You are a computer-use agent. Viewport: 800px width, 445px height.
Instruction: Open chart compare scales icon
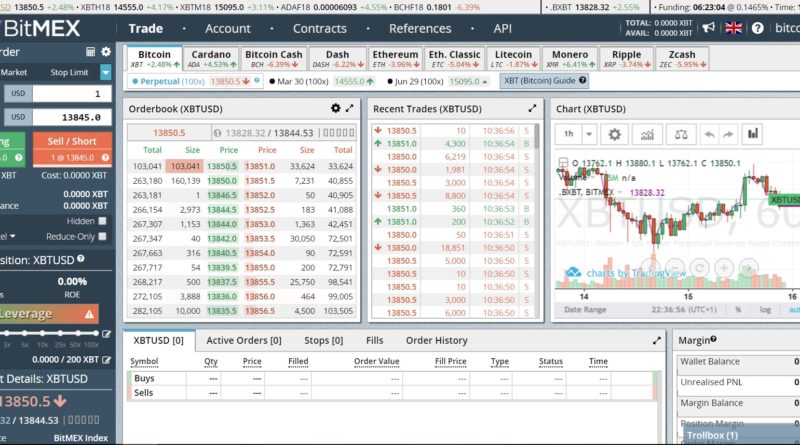[x=681, y=134]
